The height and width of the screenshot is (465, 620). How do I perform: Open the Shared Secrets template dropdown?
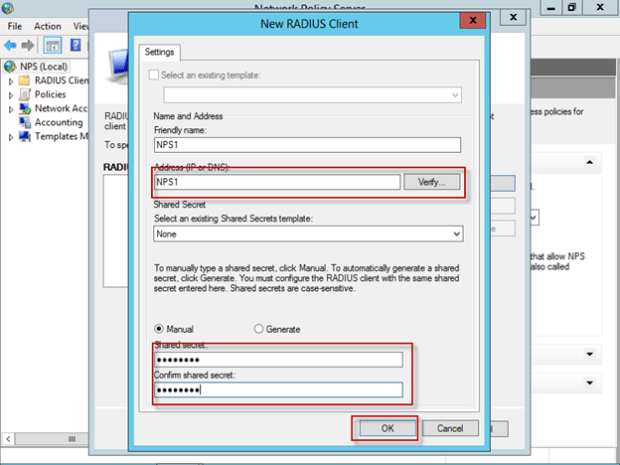(456, 233)
